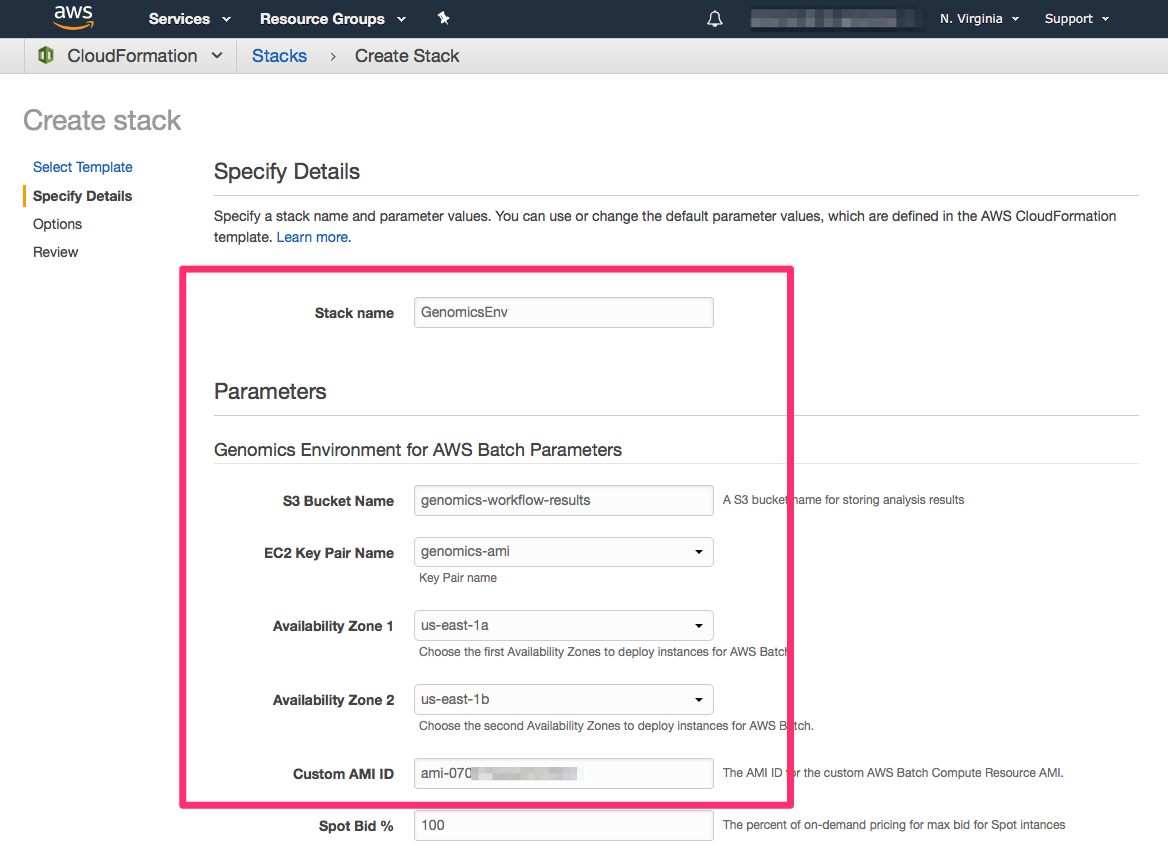
Task: Click the Custom AMI ID input field
Action: coord(564,773)
